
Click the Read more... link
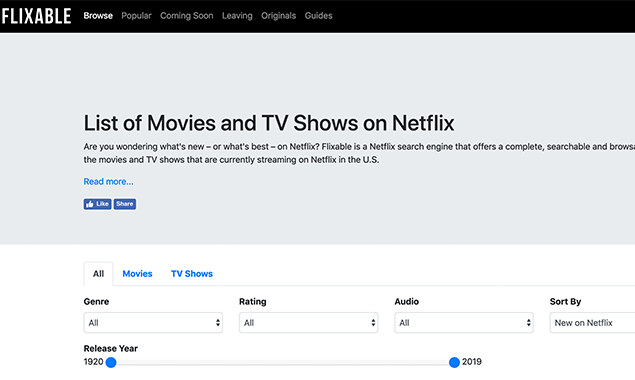pos(108,181)
